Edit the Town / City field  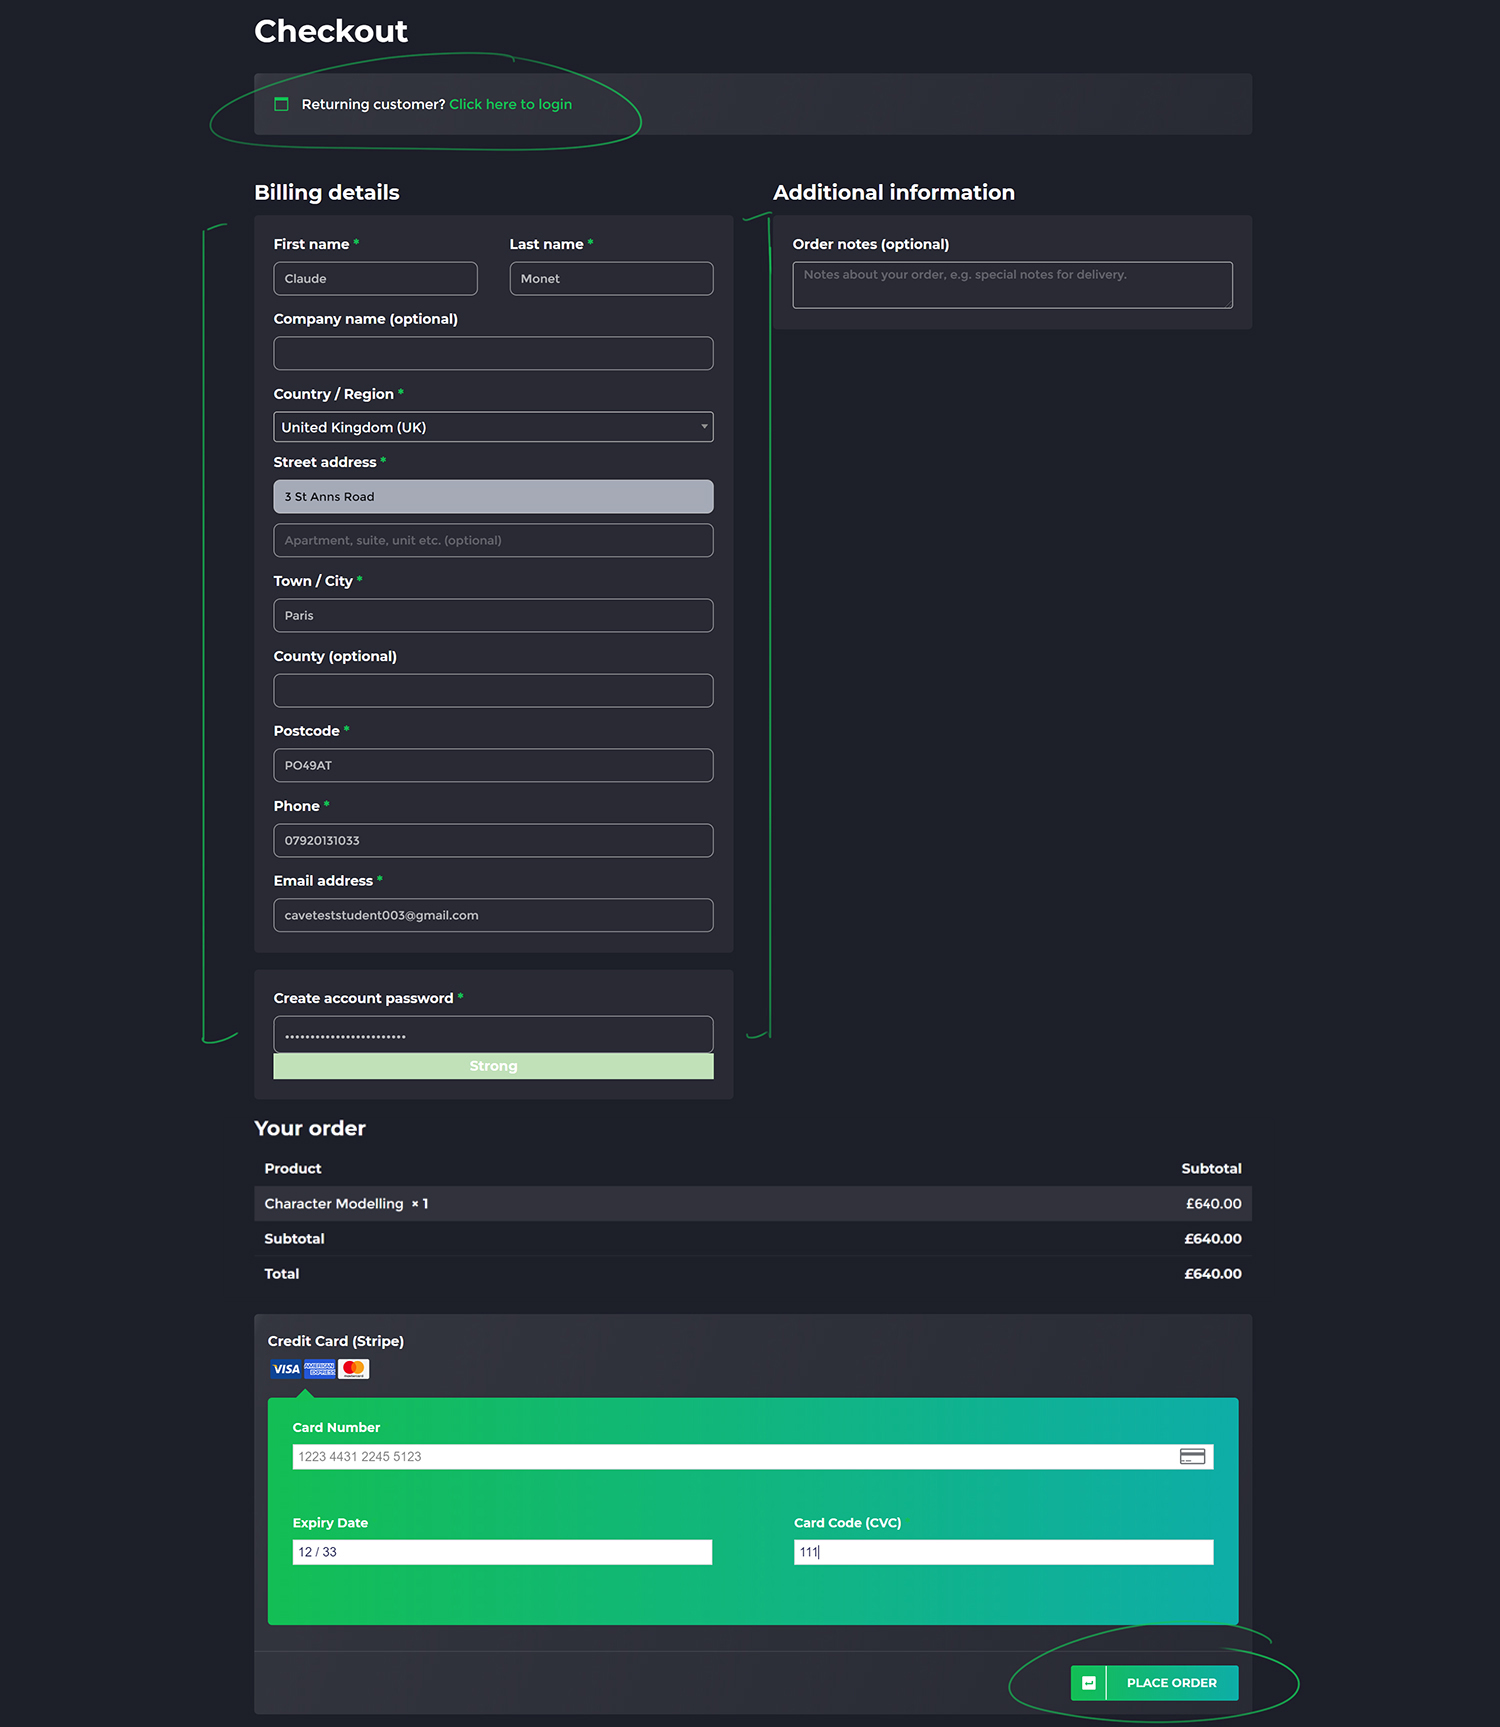(493, 616)
